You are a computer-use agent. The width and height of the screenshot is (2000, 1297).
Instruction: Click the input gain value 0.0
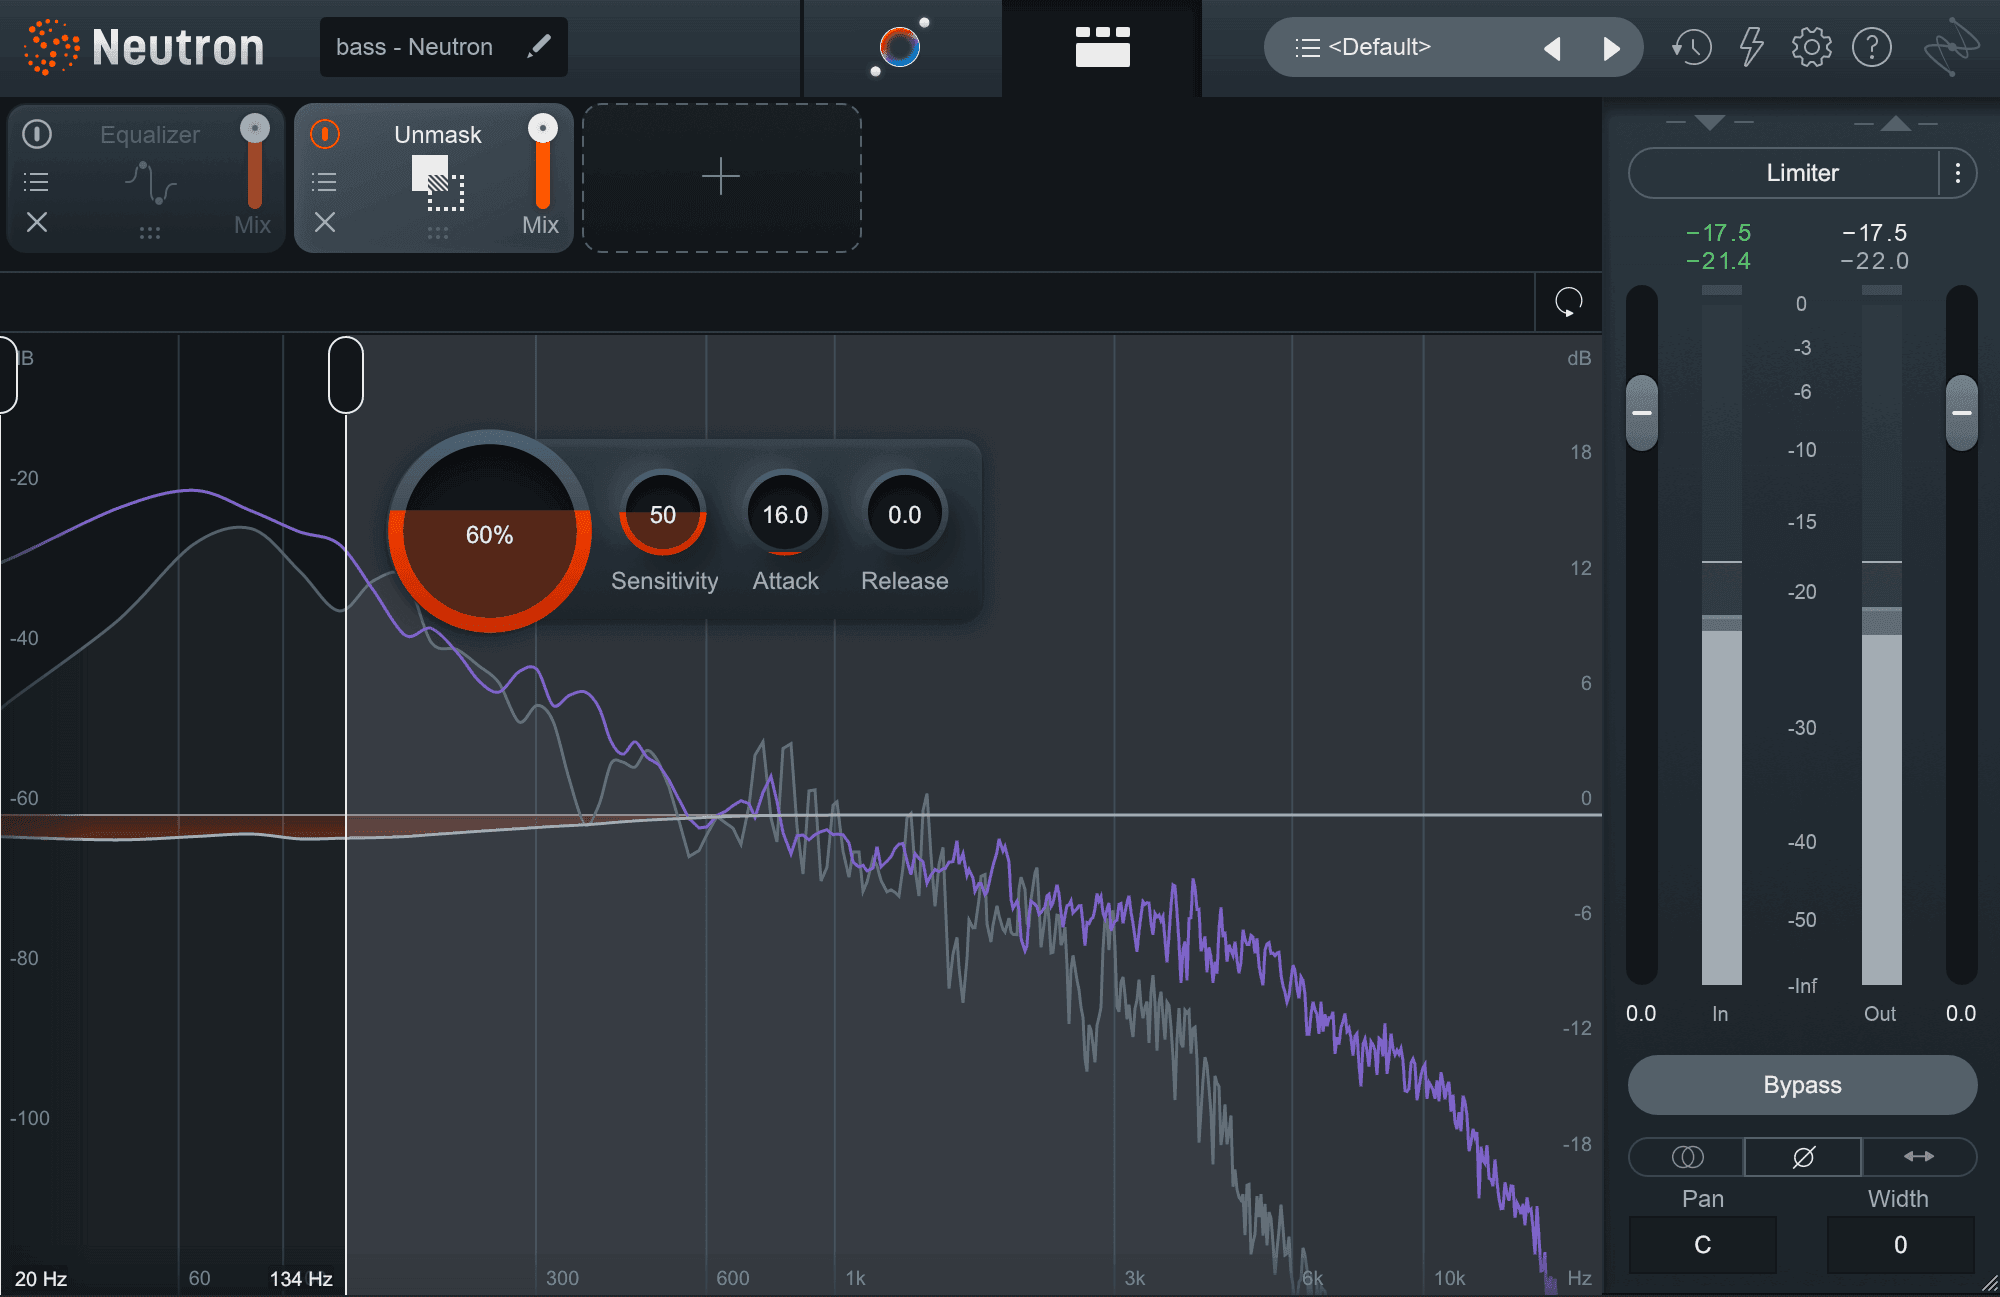(1641, 1014)
